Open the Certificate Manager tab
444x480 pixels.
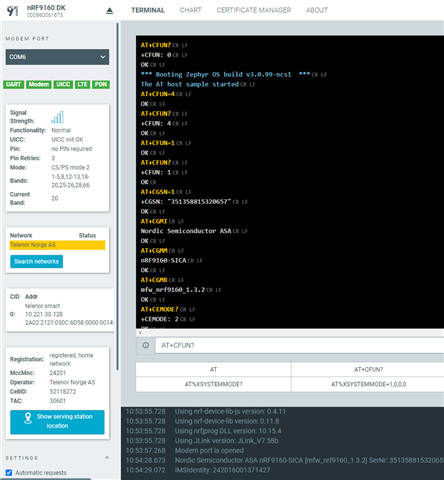click(254, 10)
